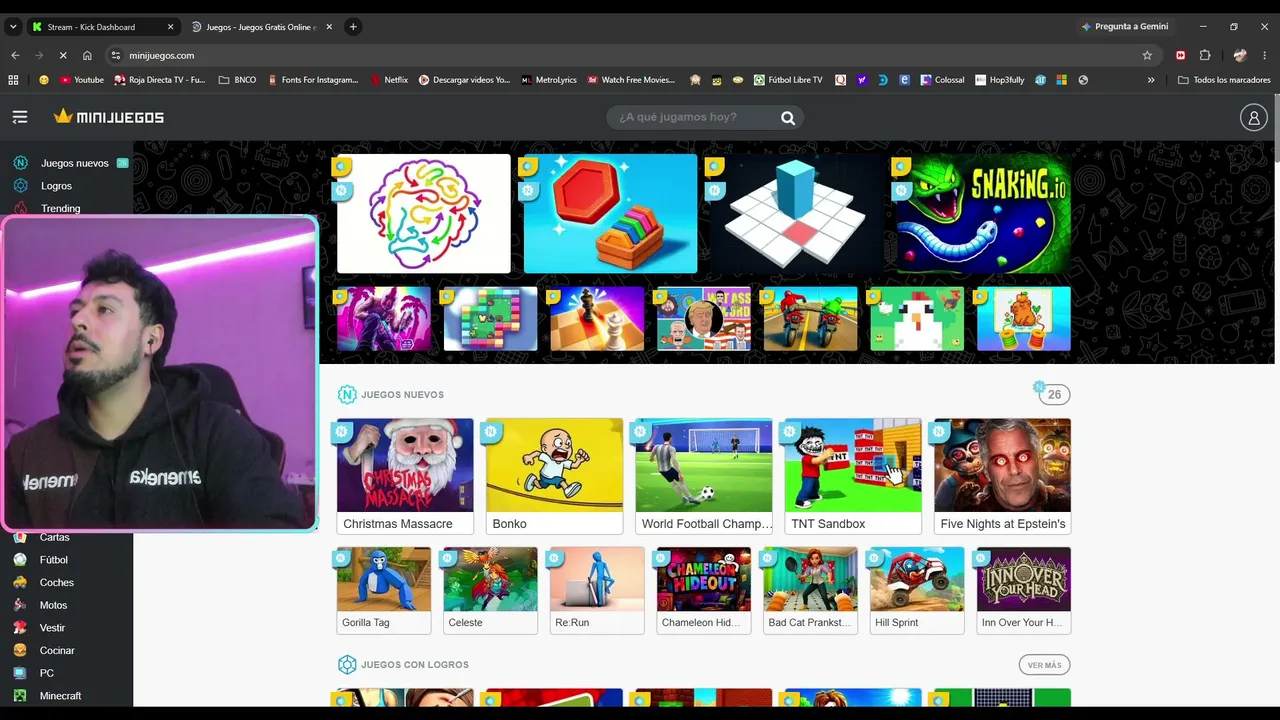
Task: Open the Christmas Massacre game card
Action: point(405,476)
